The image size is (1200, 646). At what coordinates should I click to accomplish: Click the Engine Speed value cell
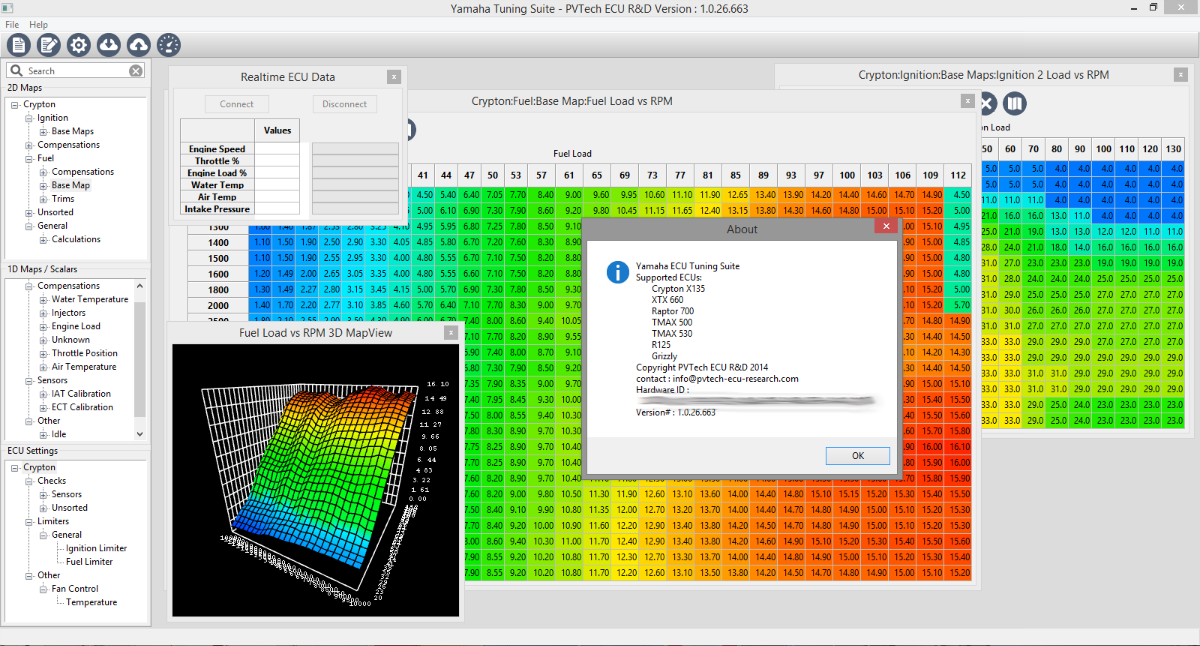pyautogui.click(x=277, y=149)
